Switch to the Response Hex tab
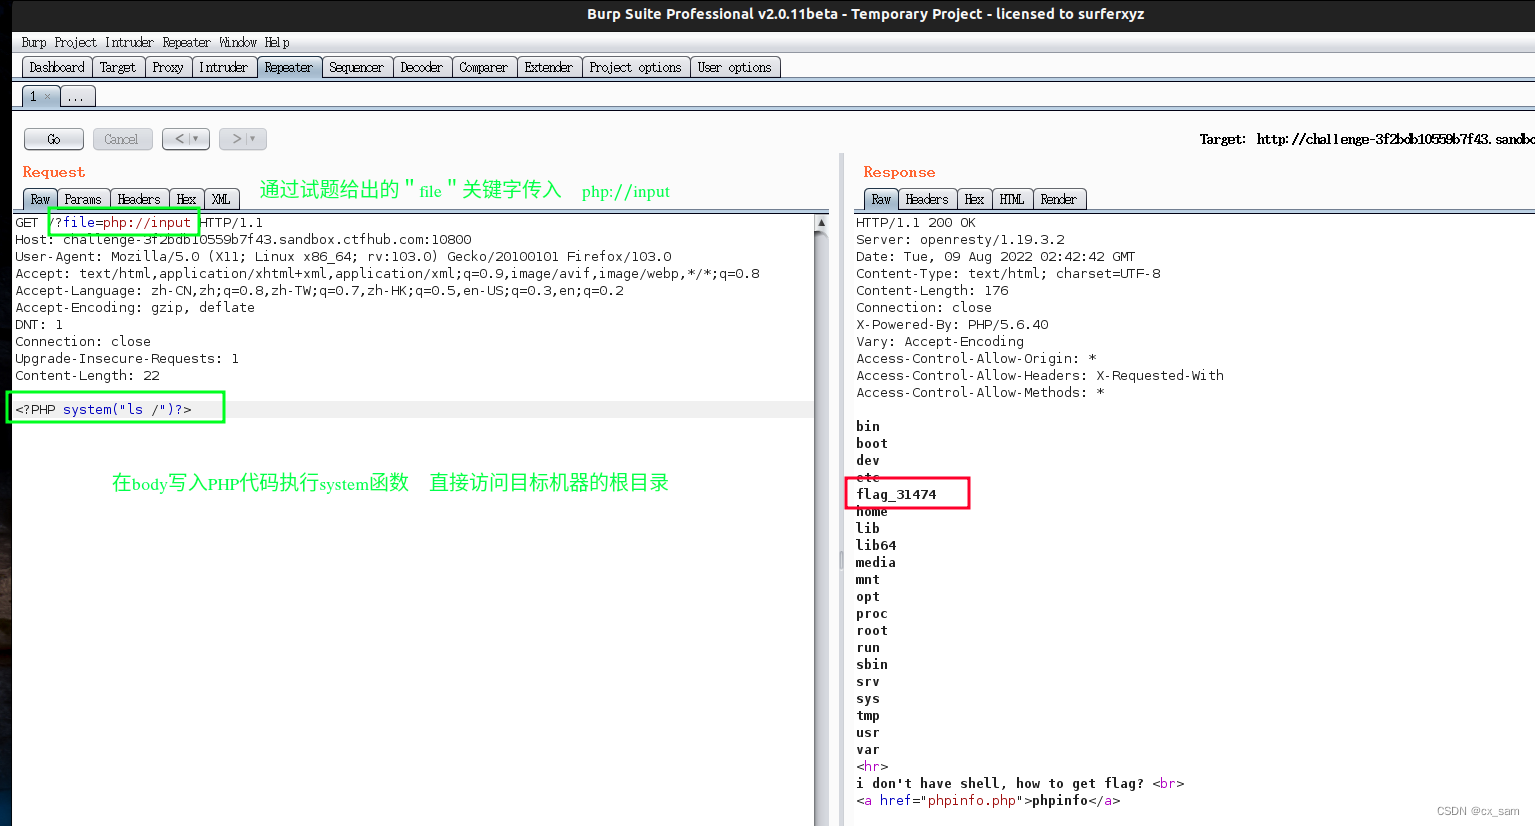The width and height of the screenshot is (1535, 826). coord(974,199)
